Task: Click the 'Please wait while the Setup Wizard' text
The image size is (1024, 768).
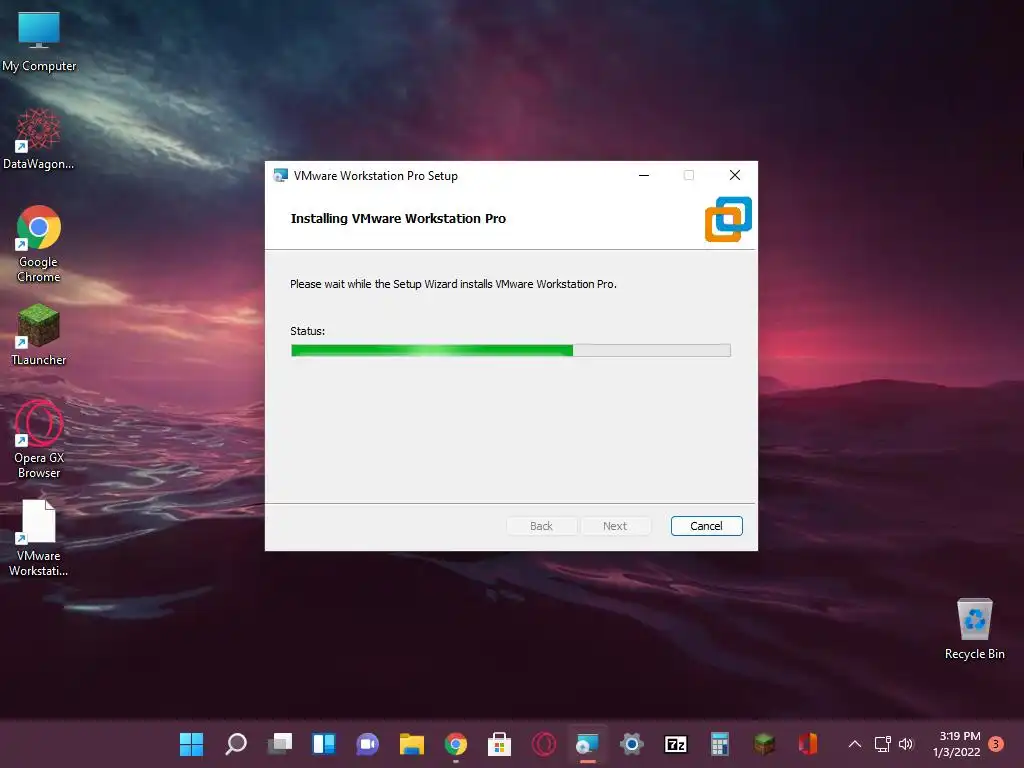Action: coord(453,284)
